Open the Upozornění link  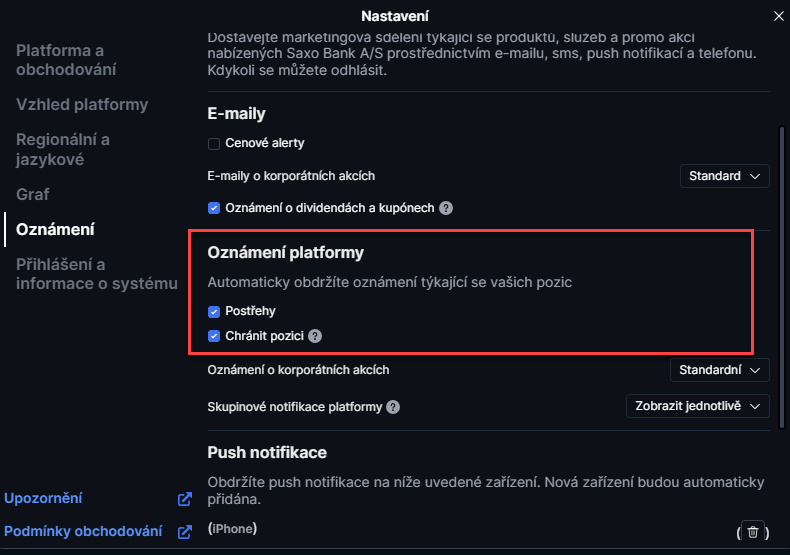pyautogui.click(x=43, y=498)
